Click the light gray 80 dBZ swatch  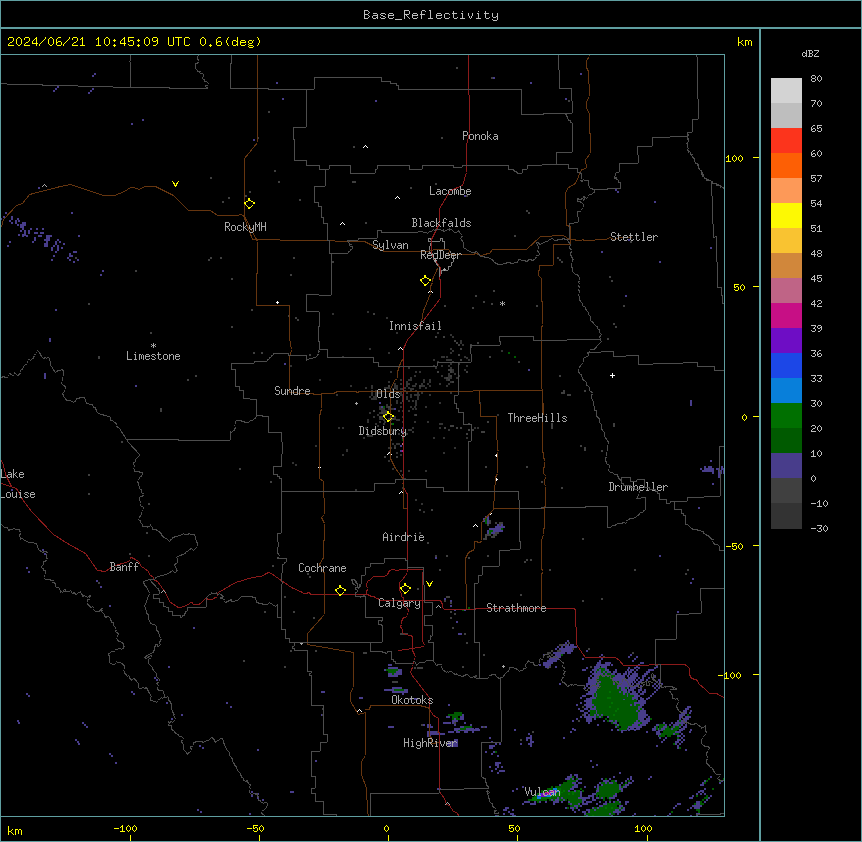pos(786,91)
